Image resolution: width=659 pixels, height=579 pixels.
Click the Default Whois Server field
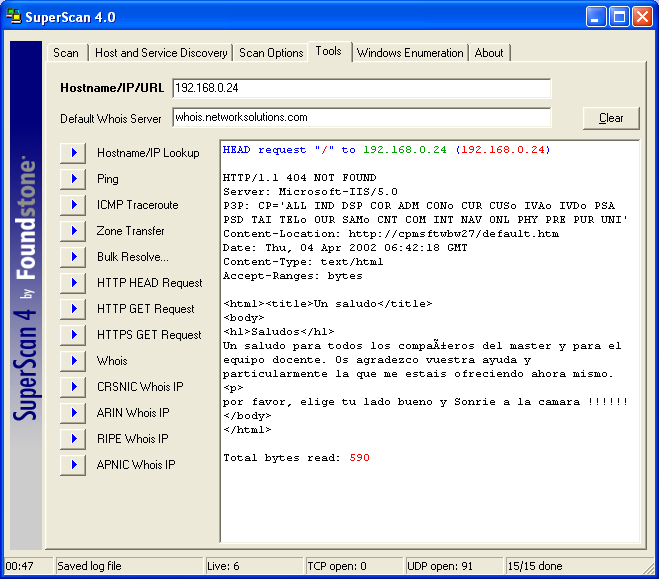(361, 117)
